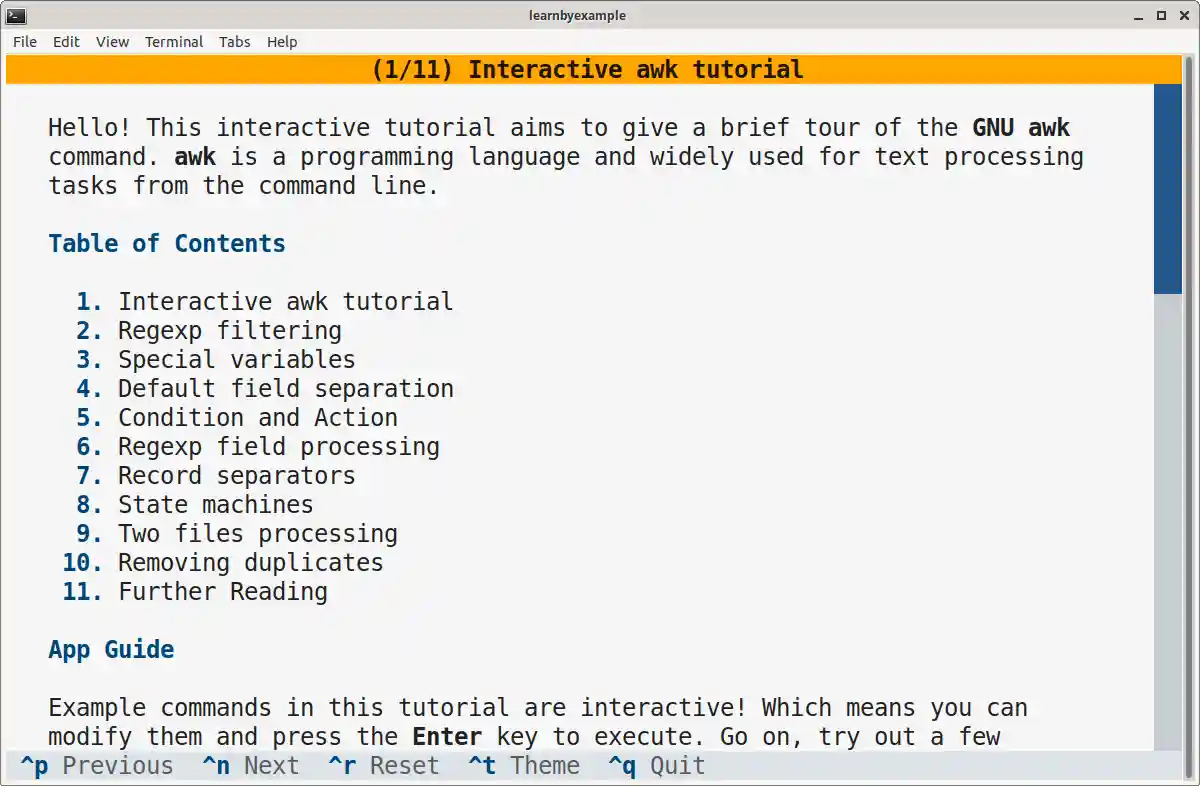Select the Regexp filtering chapter

coord(229,330)
